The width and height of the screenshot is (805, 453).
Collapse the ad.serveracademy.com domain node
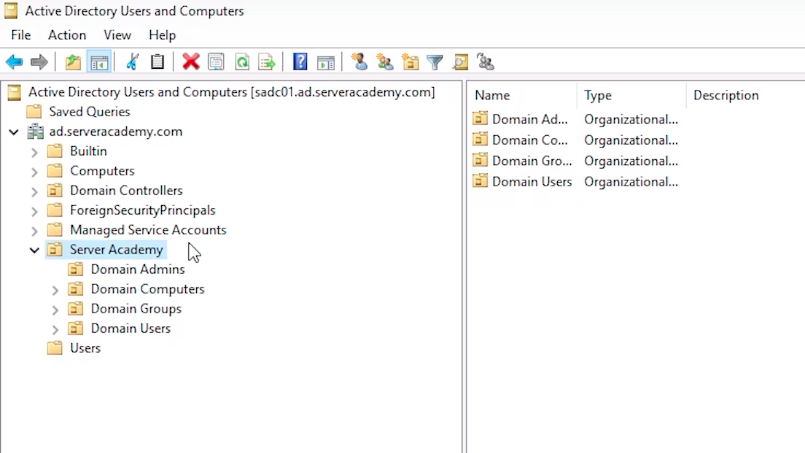point(14,132)
